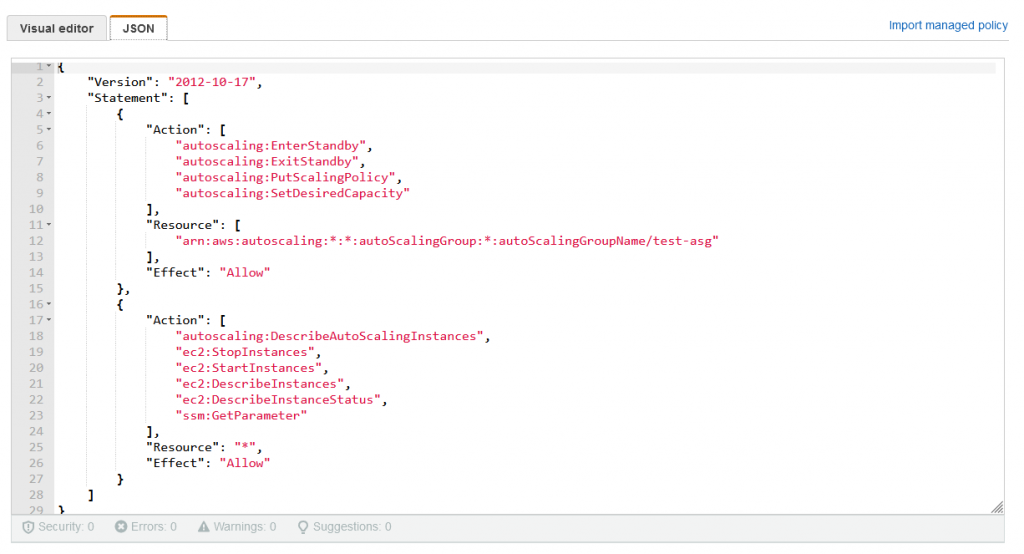This screenshot has width=1024, height=554.
Task: Click the autoscaling:EnterStandby action string
Action: (x=264, y=146)
